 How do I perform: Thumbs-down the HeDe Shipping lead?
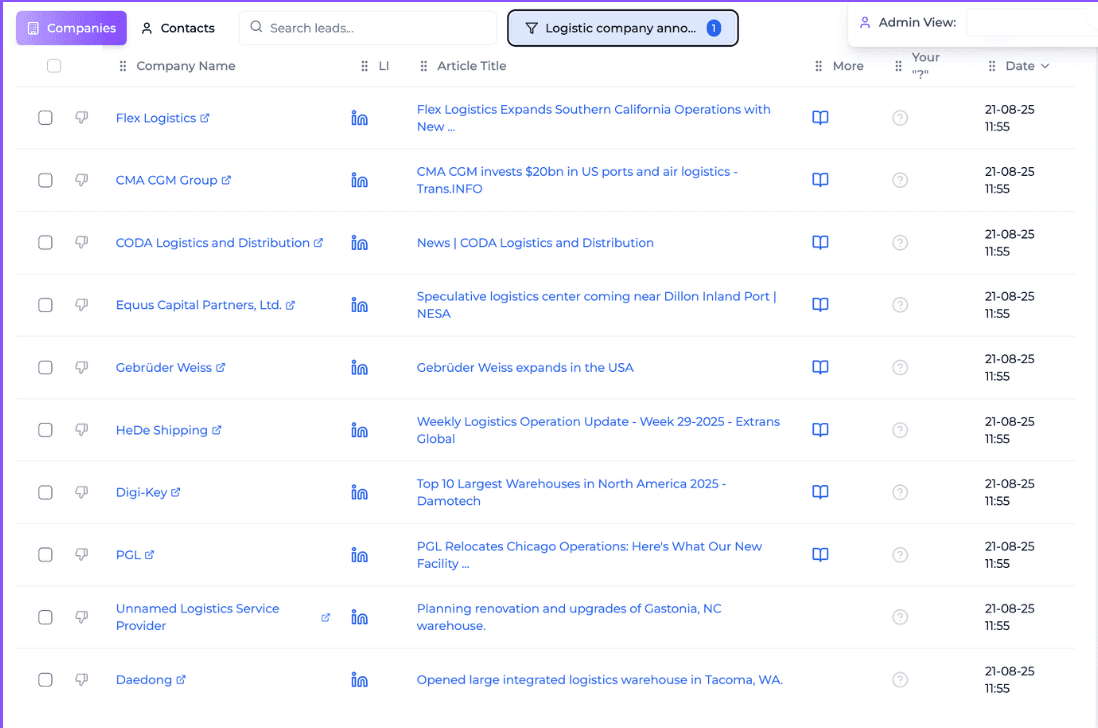[x=82, y=430]
